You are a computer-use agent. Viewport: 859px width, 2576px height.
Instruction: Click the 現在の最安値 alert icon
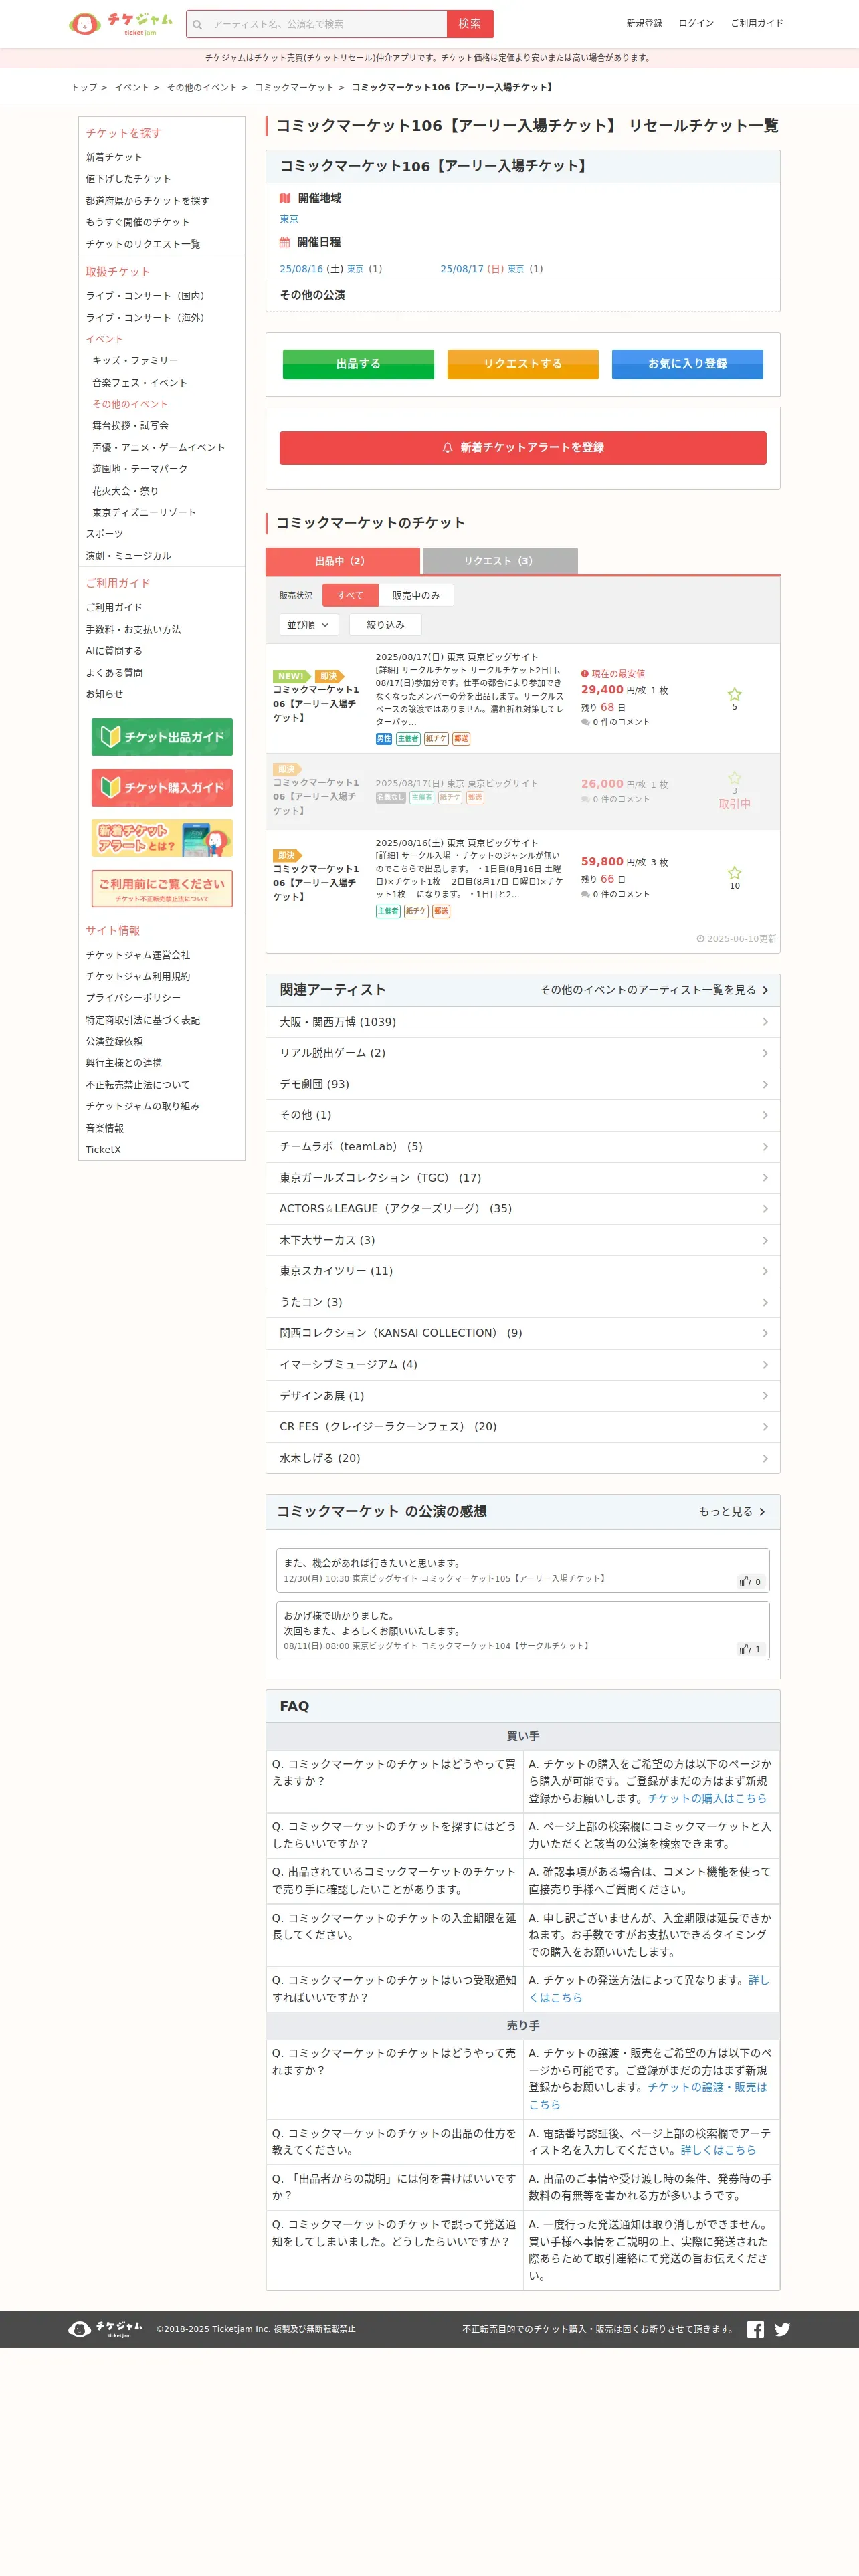click(585, 674)
